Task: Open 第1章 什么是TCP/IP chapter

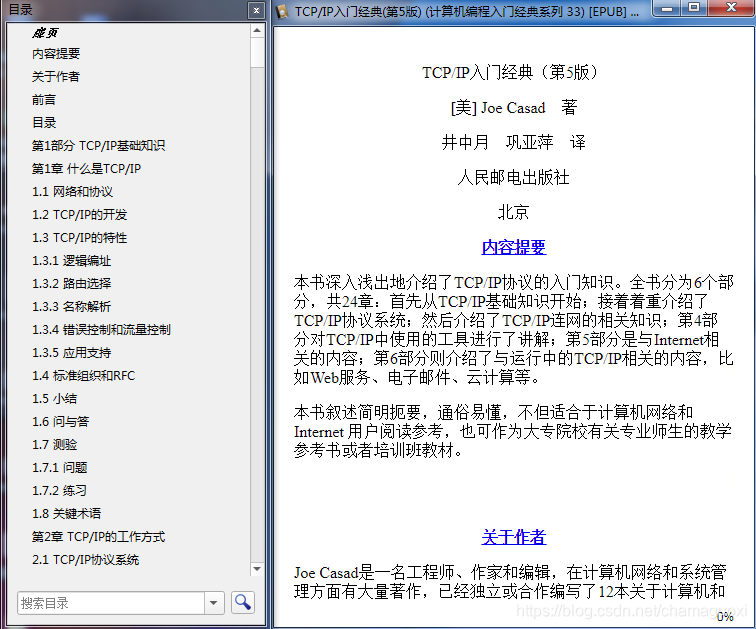Action: coord(86,169)
